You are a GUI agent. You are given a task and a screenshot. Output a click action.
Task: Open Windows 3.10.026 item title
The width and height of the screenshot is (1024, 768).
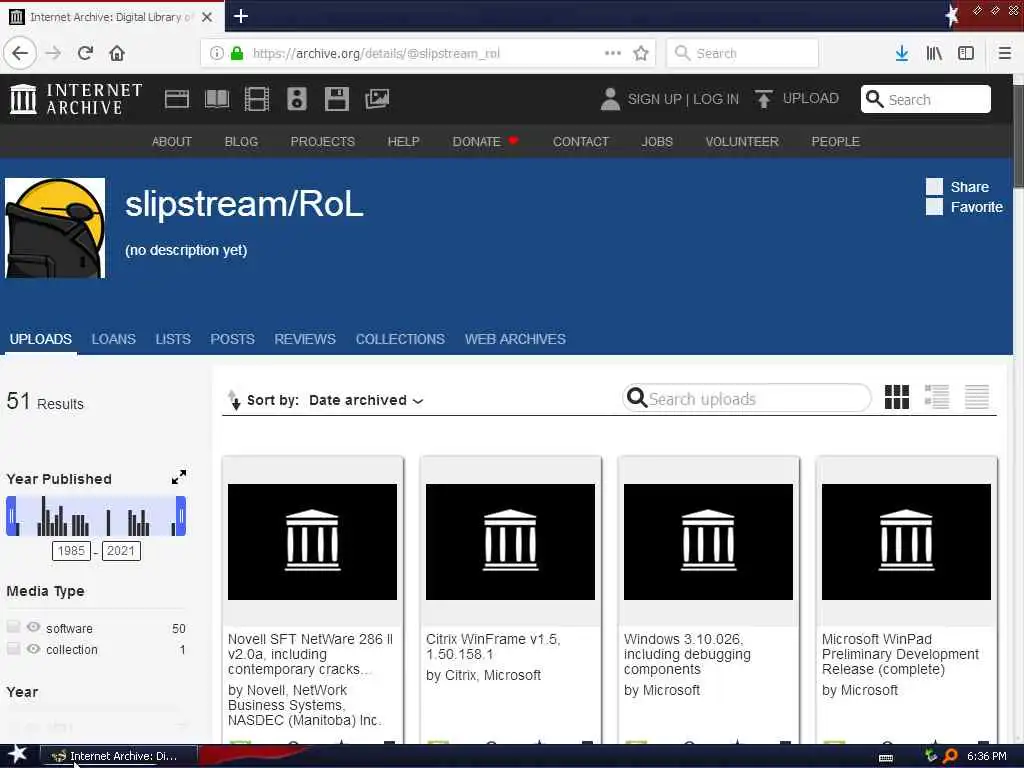click(x=687, y=654)
